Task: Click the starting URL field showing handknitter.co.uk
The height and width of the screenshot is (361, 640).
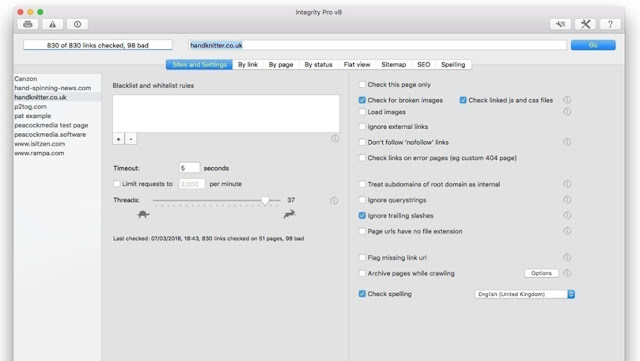Action: tap(377, 45)
